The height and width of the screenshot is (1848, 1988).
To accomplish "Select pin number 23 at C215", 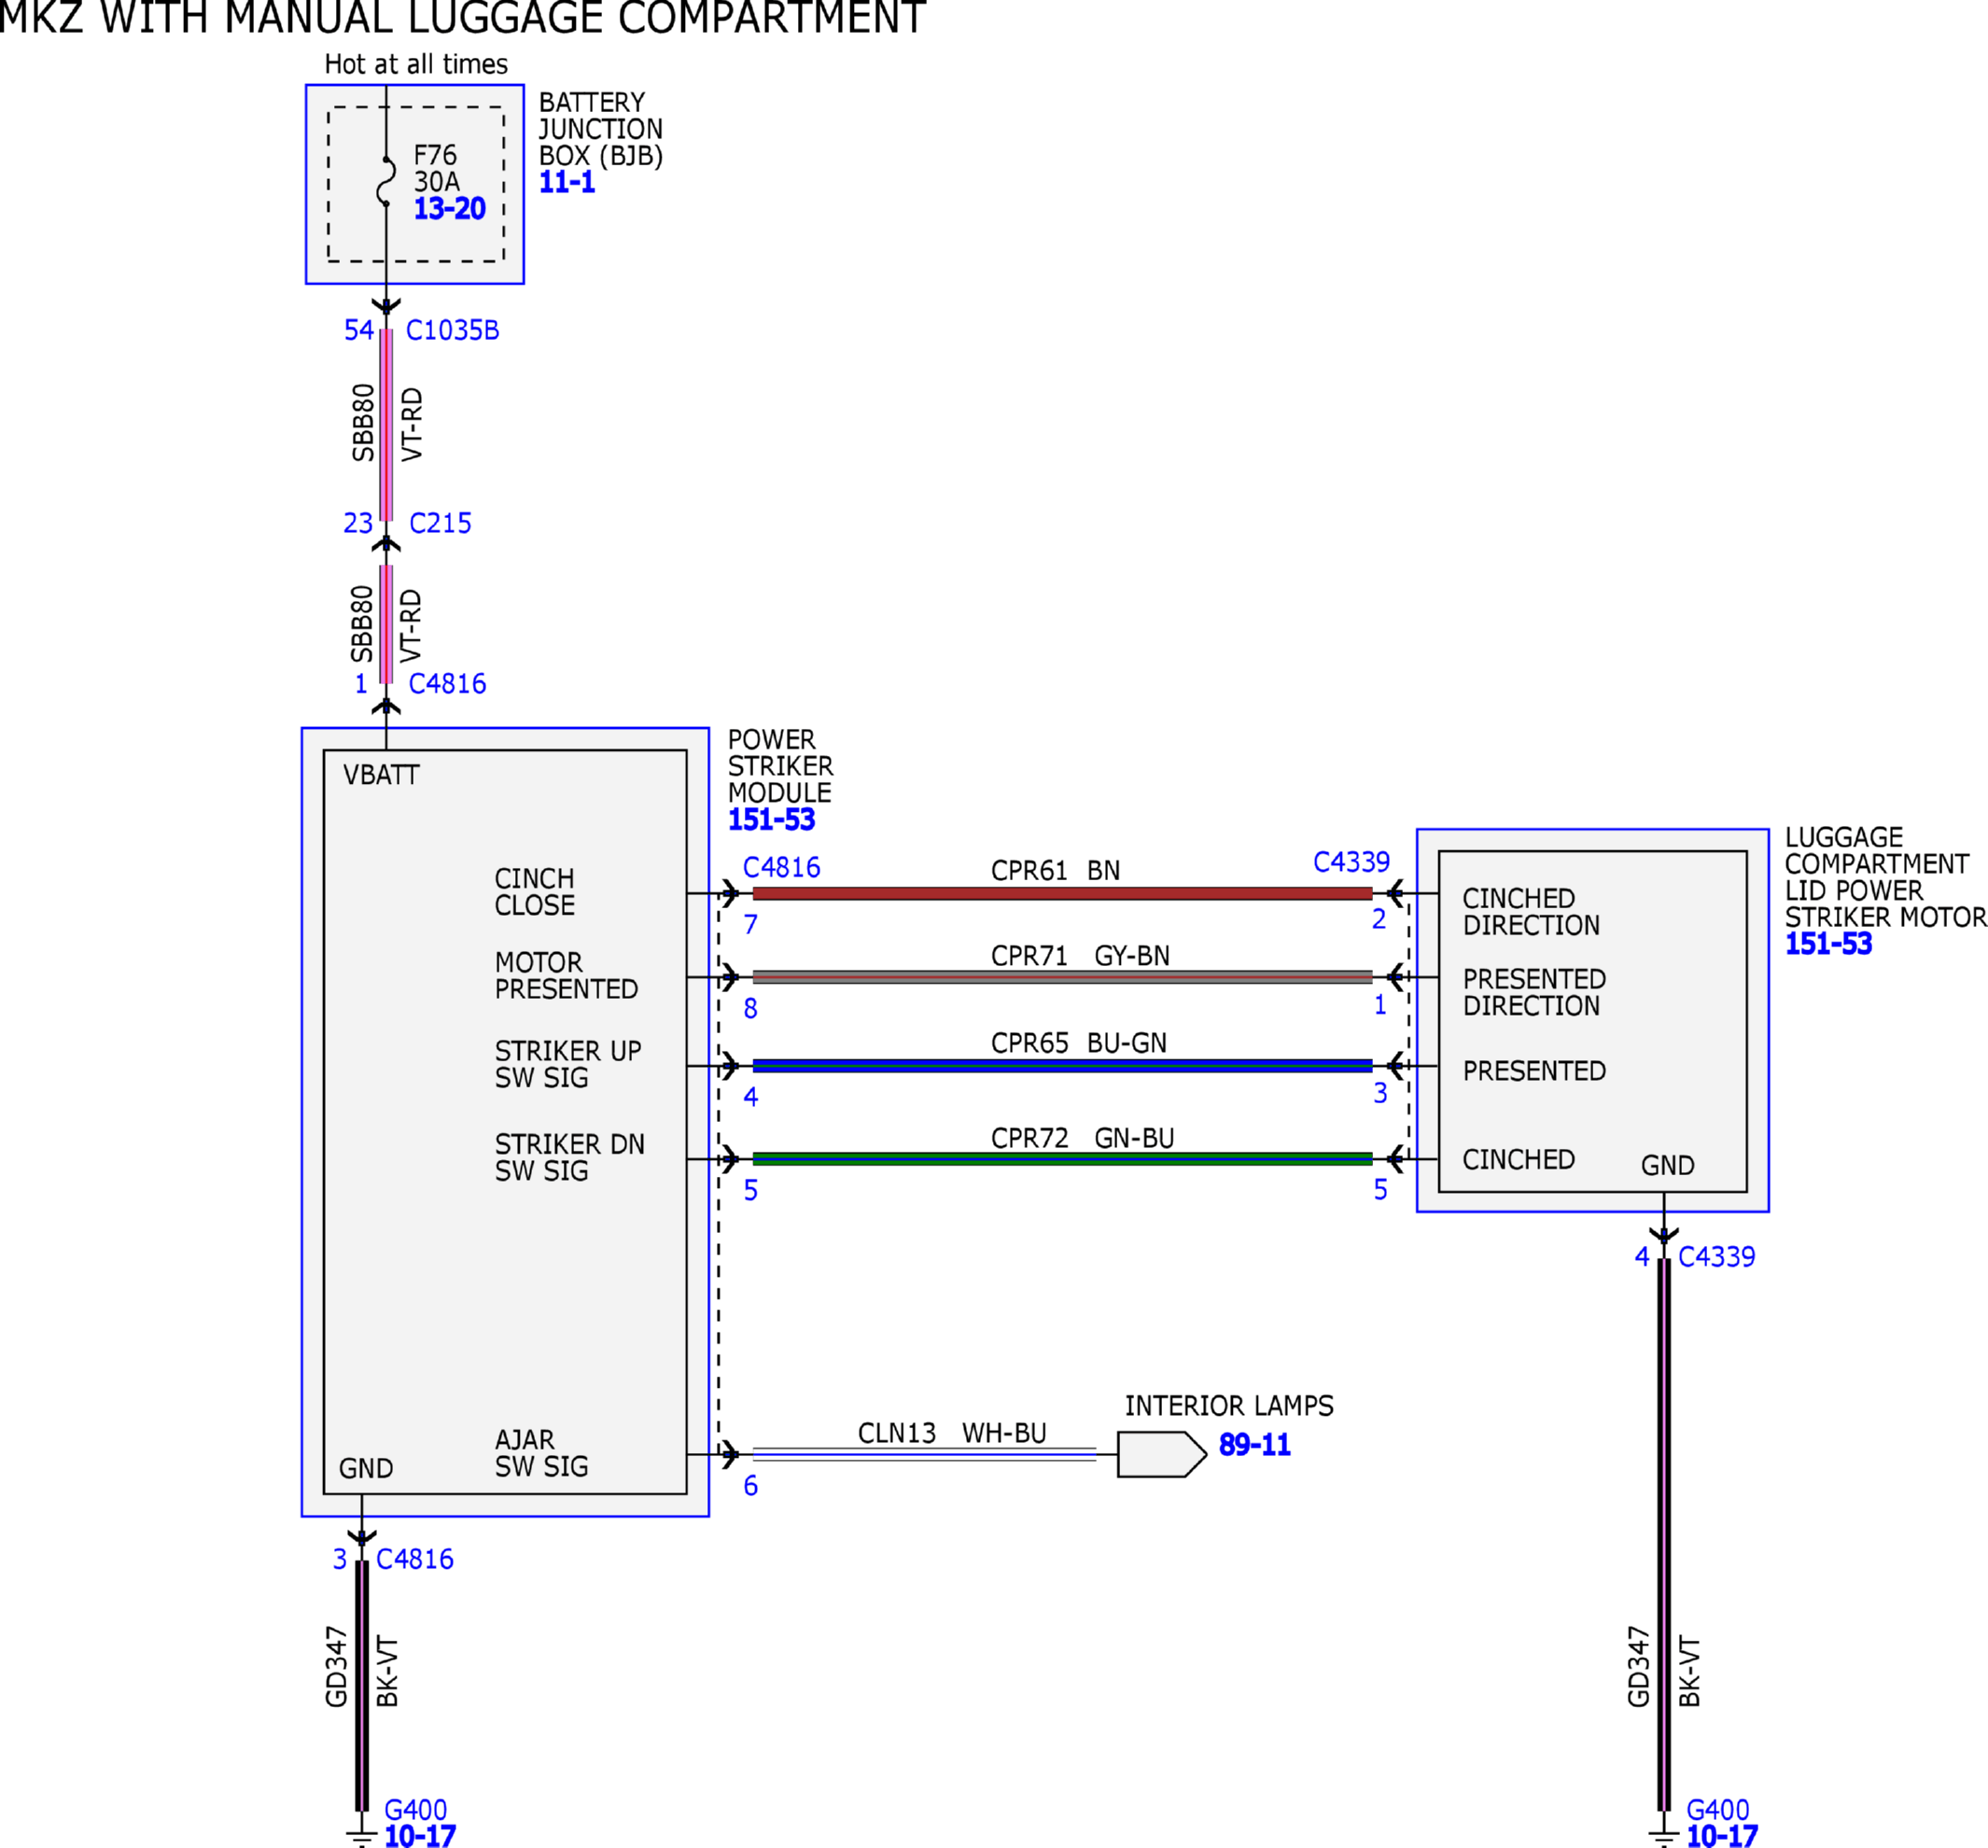I will [x=358, y=523].
